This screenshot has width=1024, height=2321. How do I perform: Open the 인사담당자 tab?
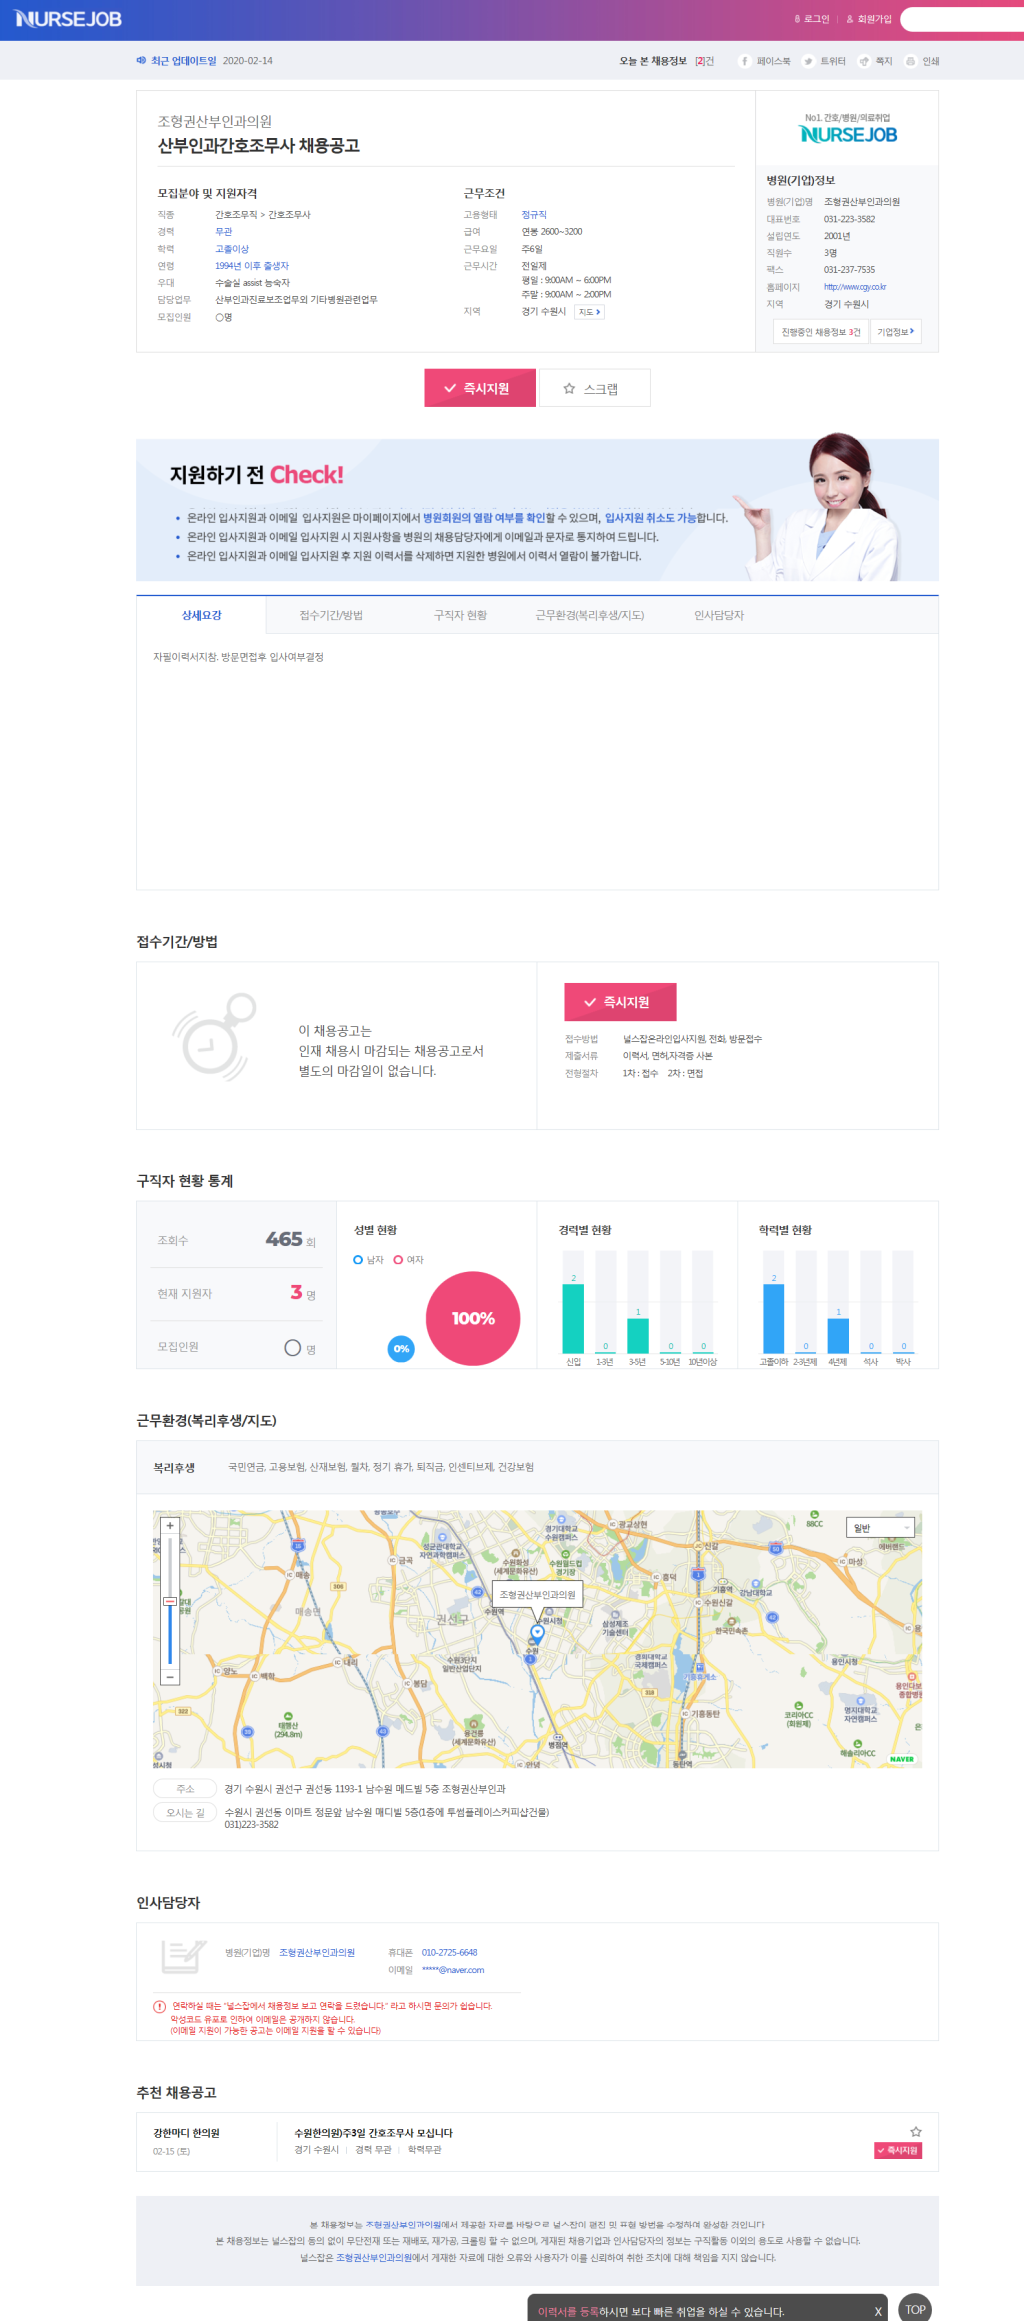pyautogui.click(x=719, y=615)
